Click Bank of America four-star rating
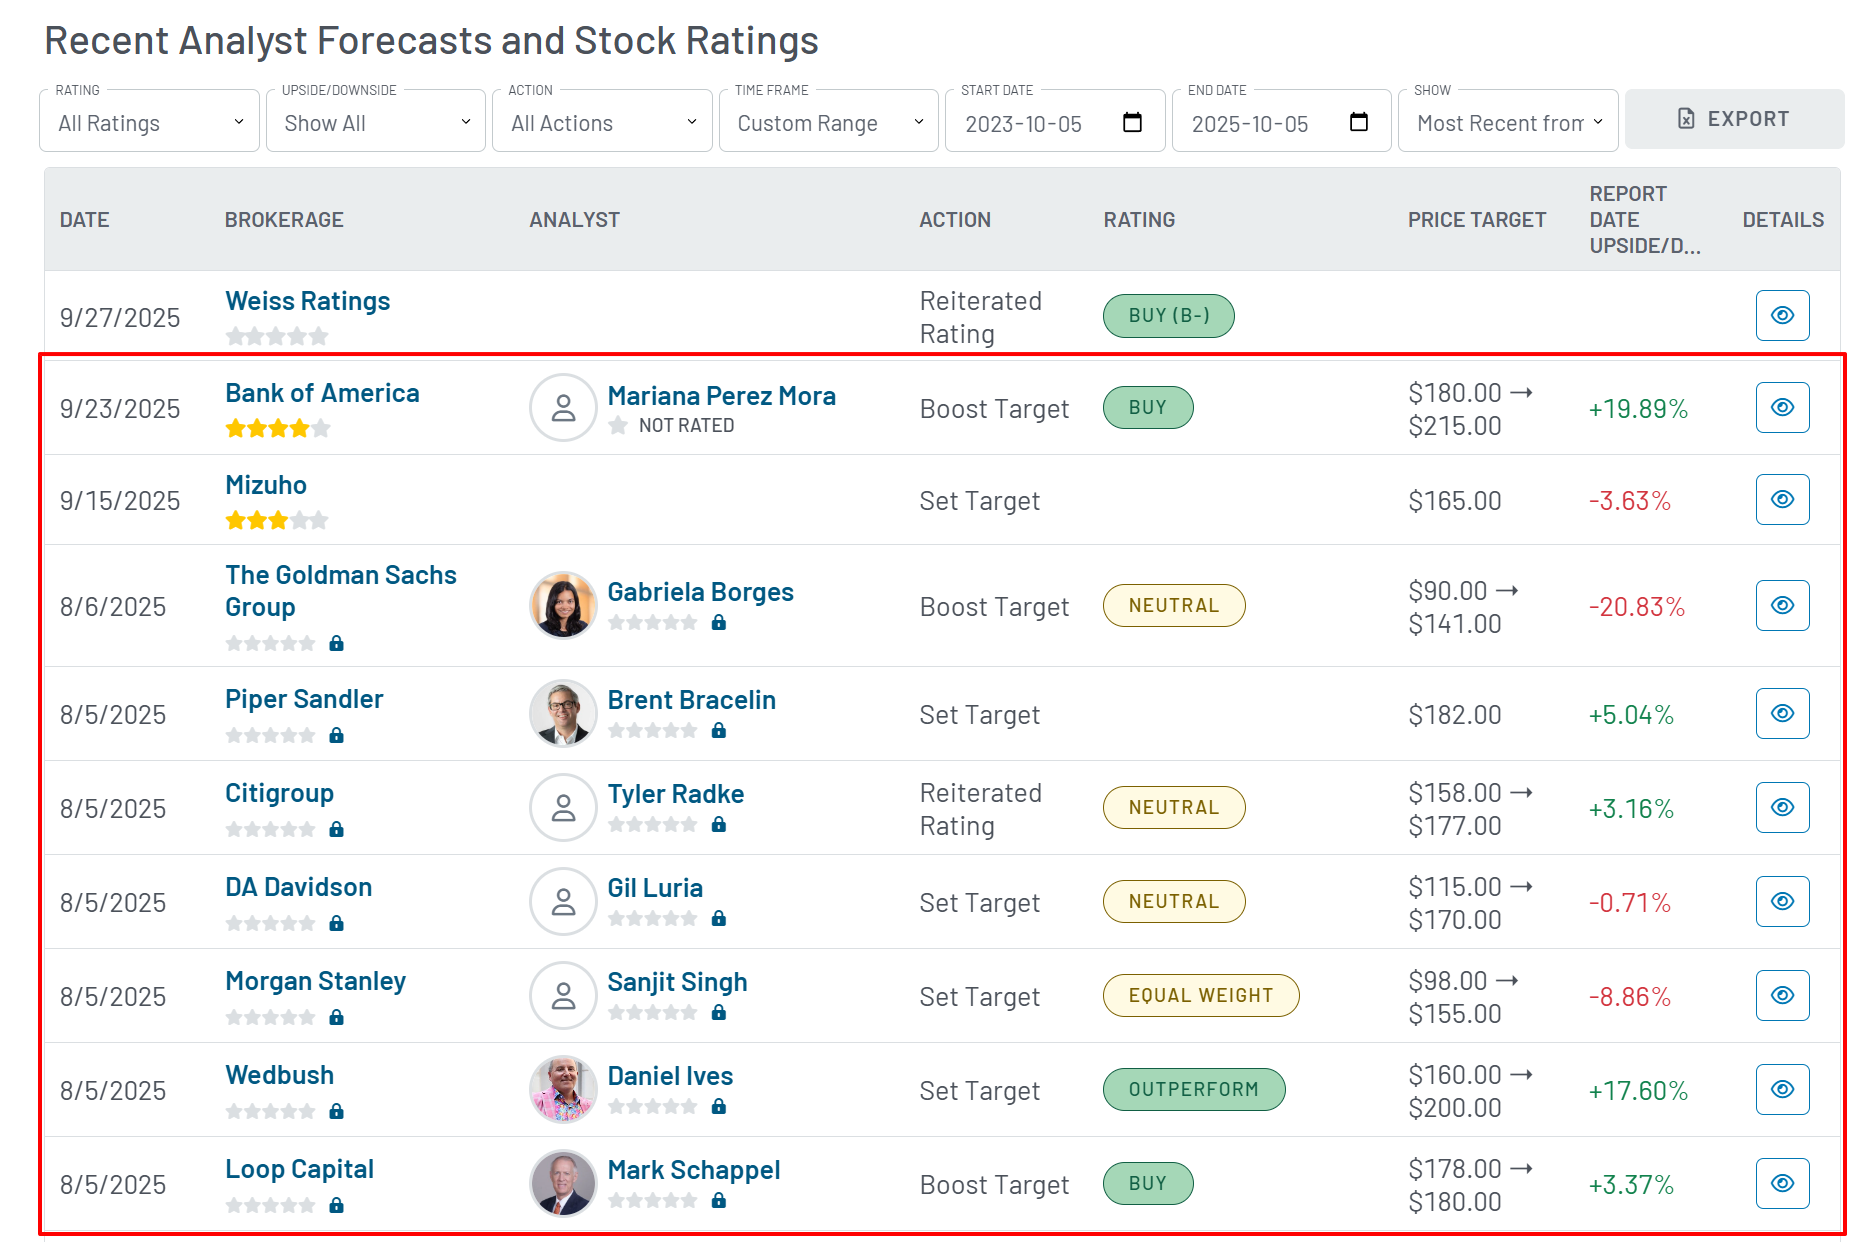Screen dimensions: 1869x1242 pyautogui.click(x=278, y=429)
